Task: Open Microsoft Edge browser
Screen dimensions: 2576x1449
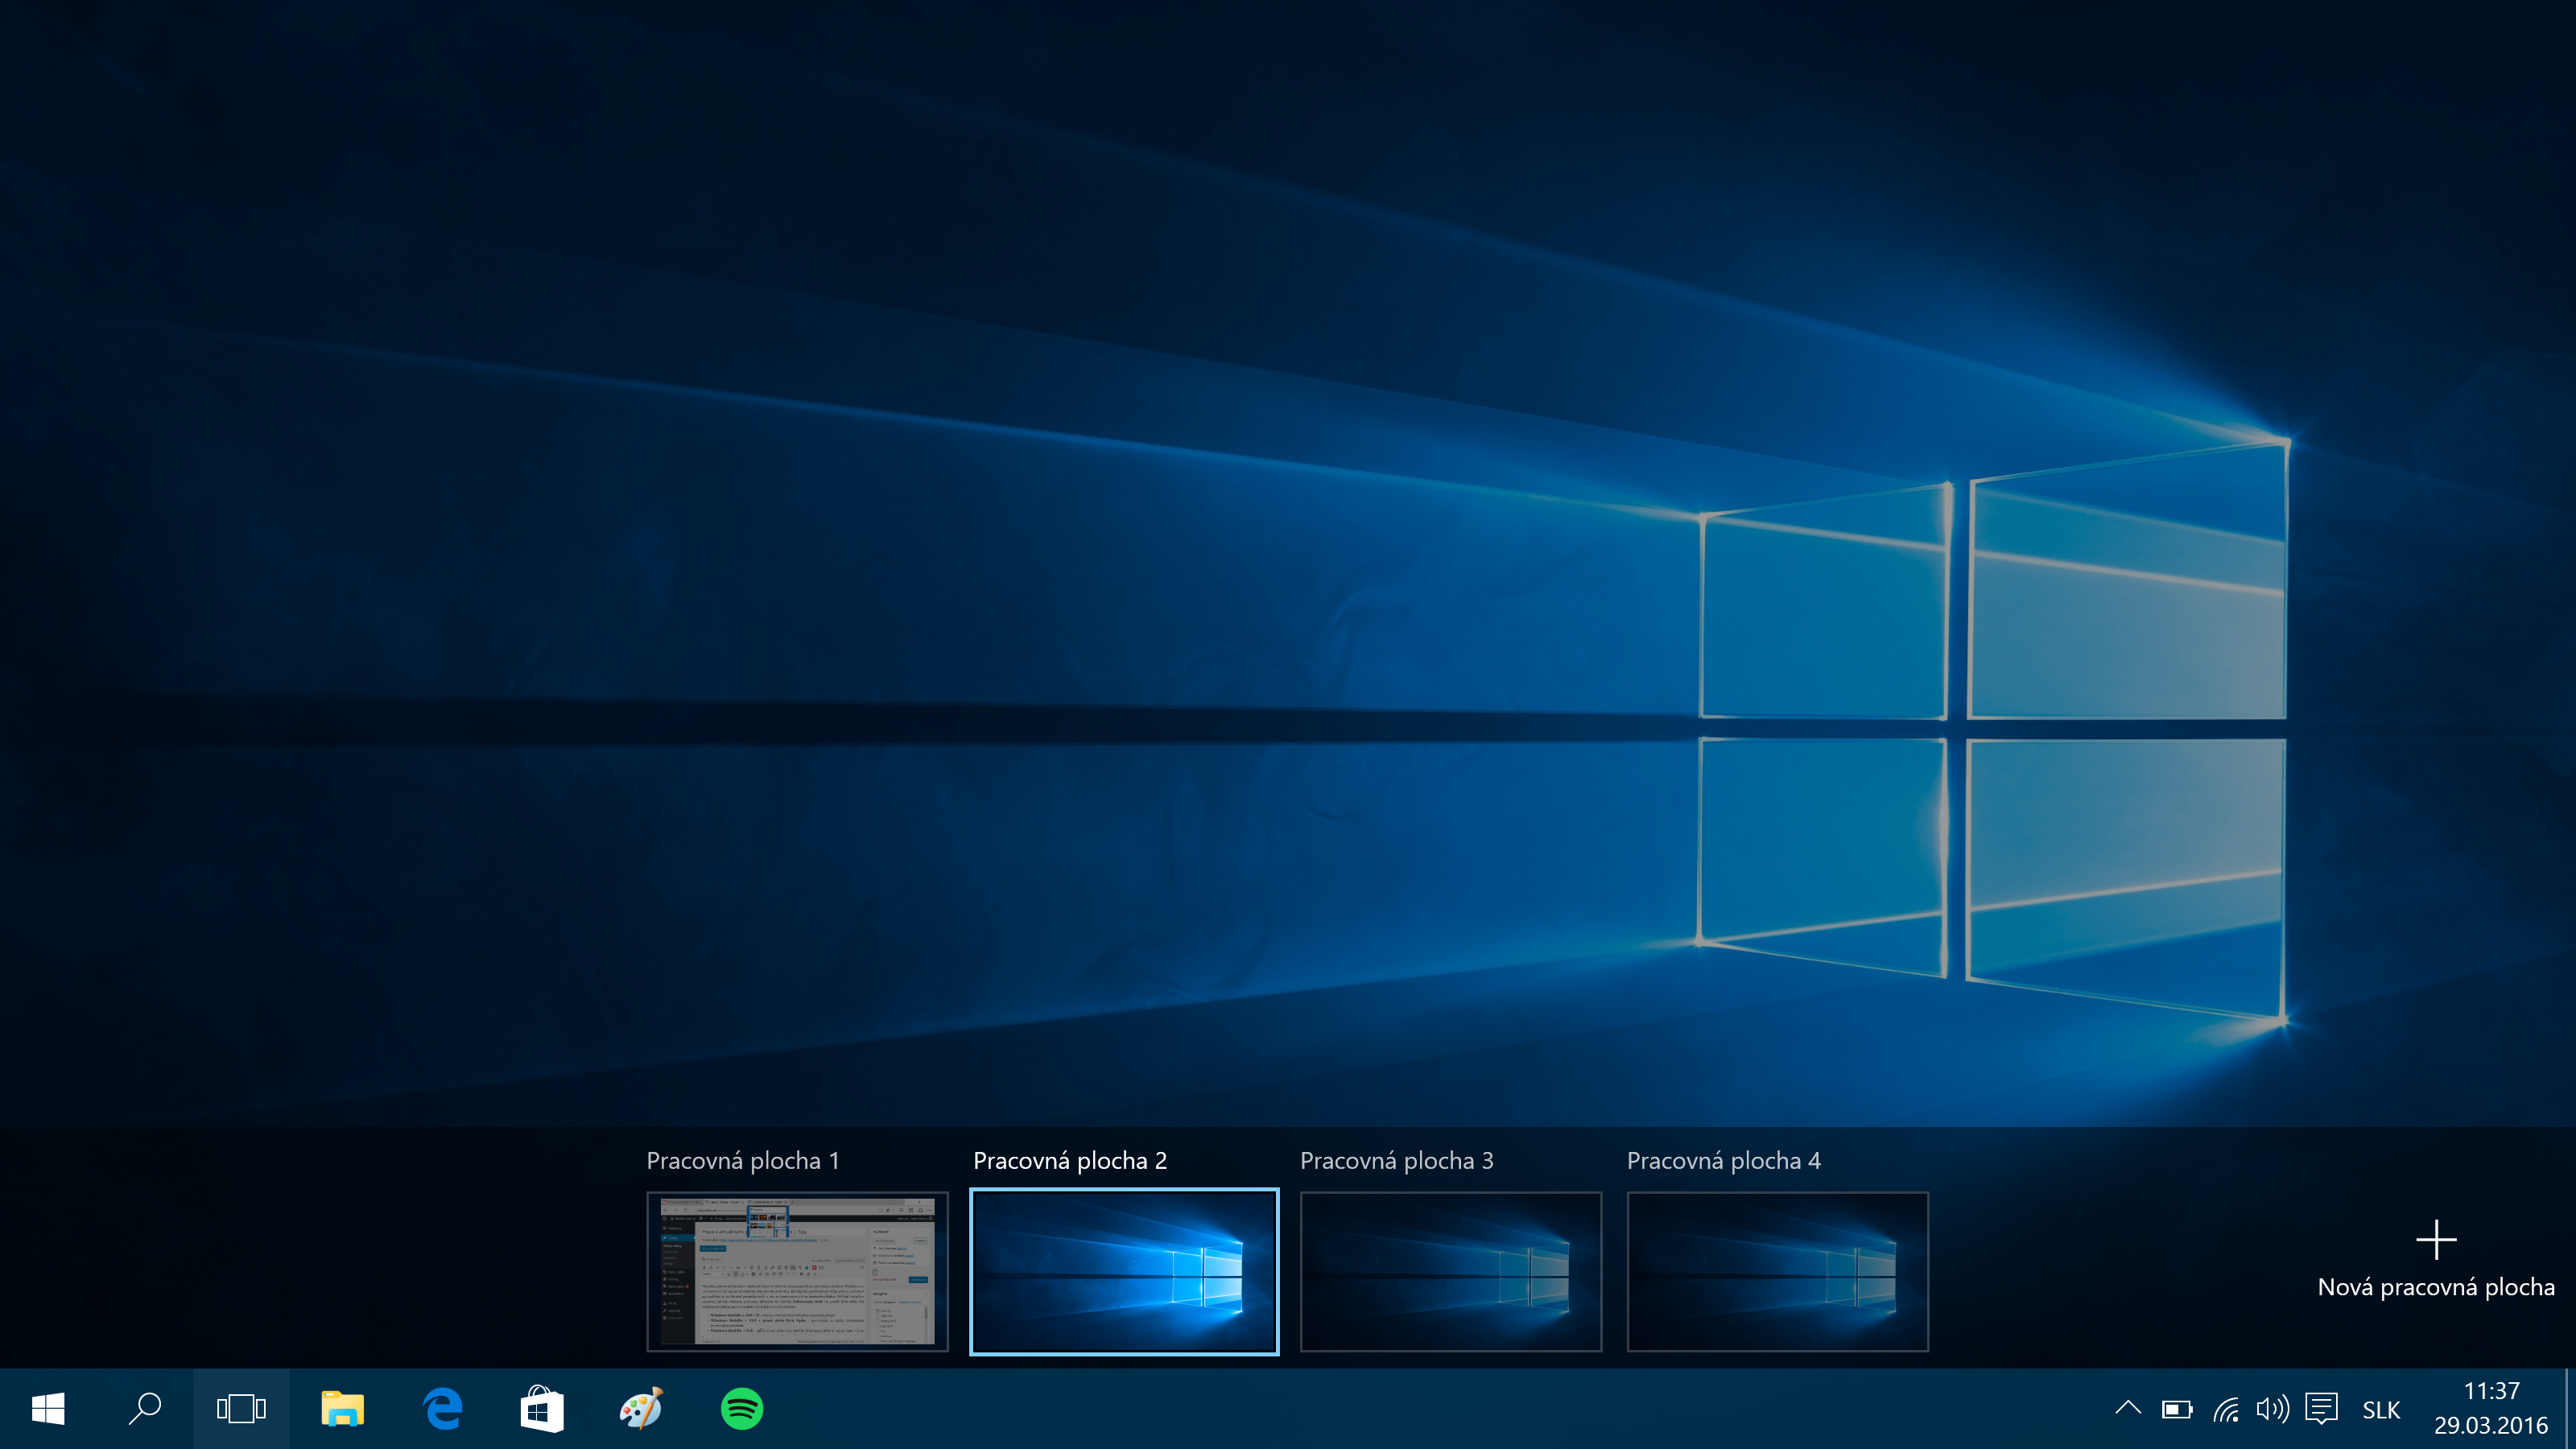Action: [x=442, y=1409]
